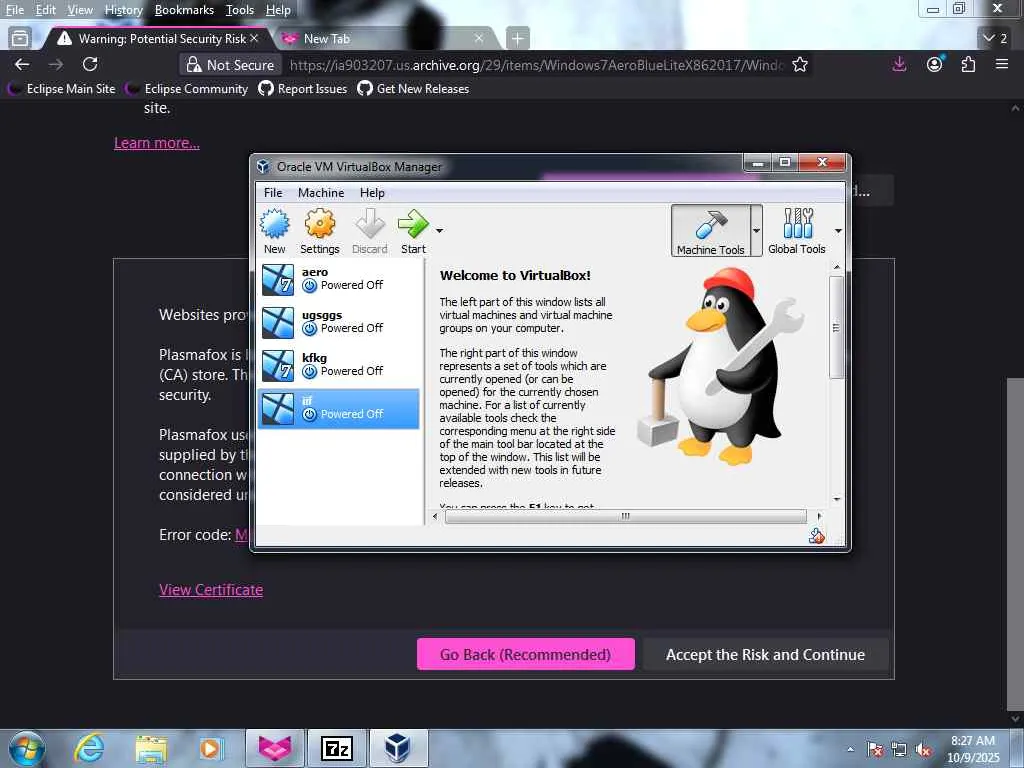This screenshot has height=768, width=1024.
Task: Open VirtualBox Machine menu
Action: point(321,193)
